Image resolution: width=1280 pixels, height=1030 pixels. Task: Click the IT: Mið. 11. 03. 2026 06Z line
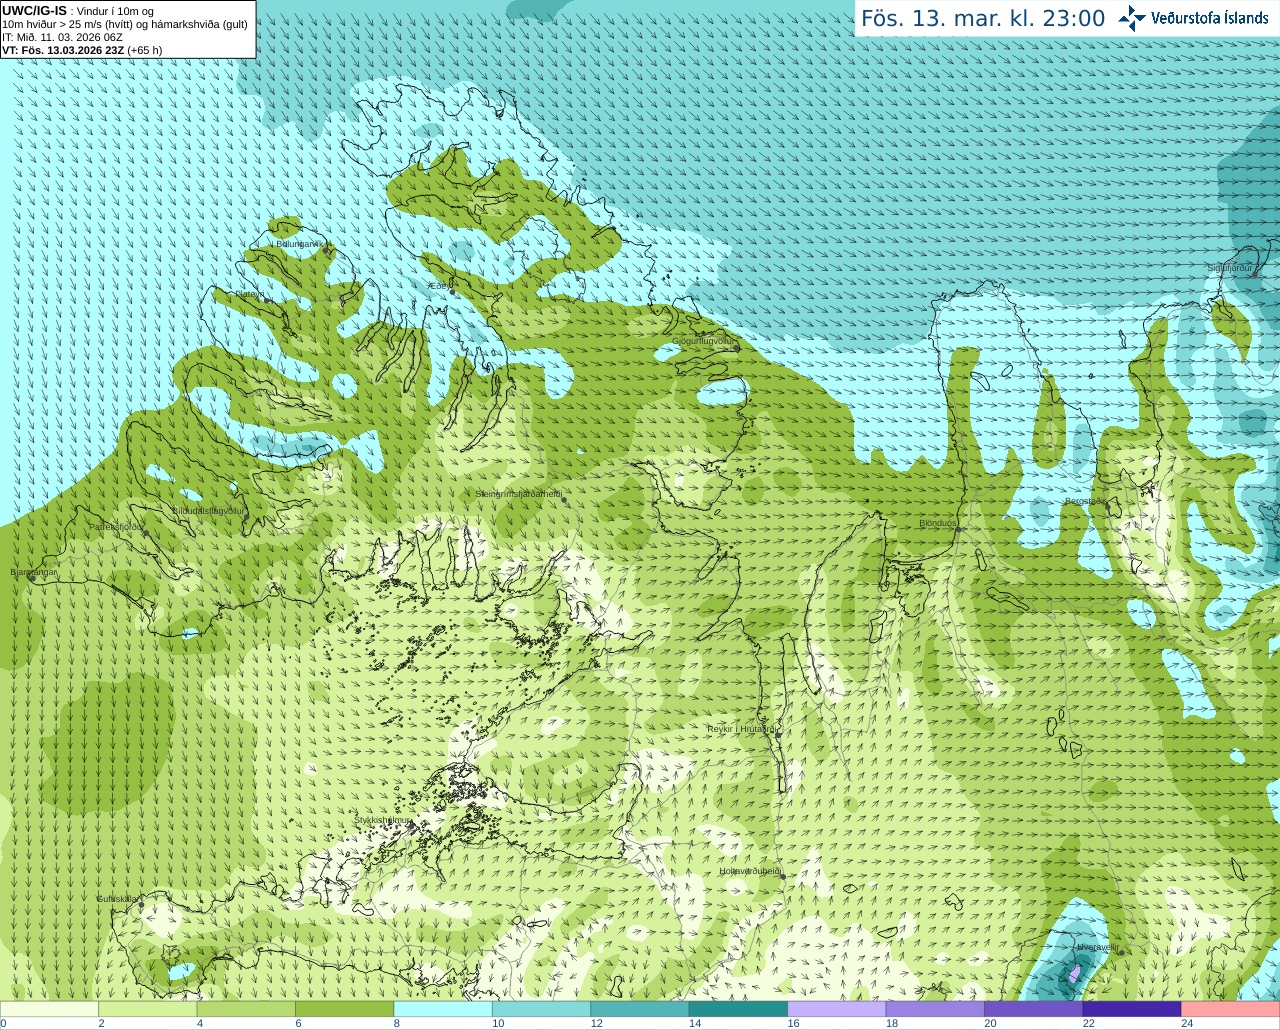tap(62, 37)
